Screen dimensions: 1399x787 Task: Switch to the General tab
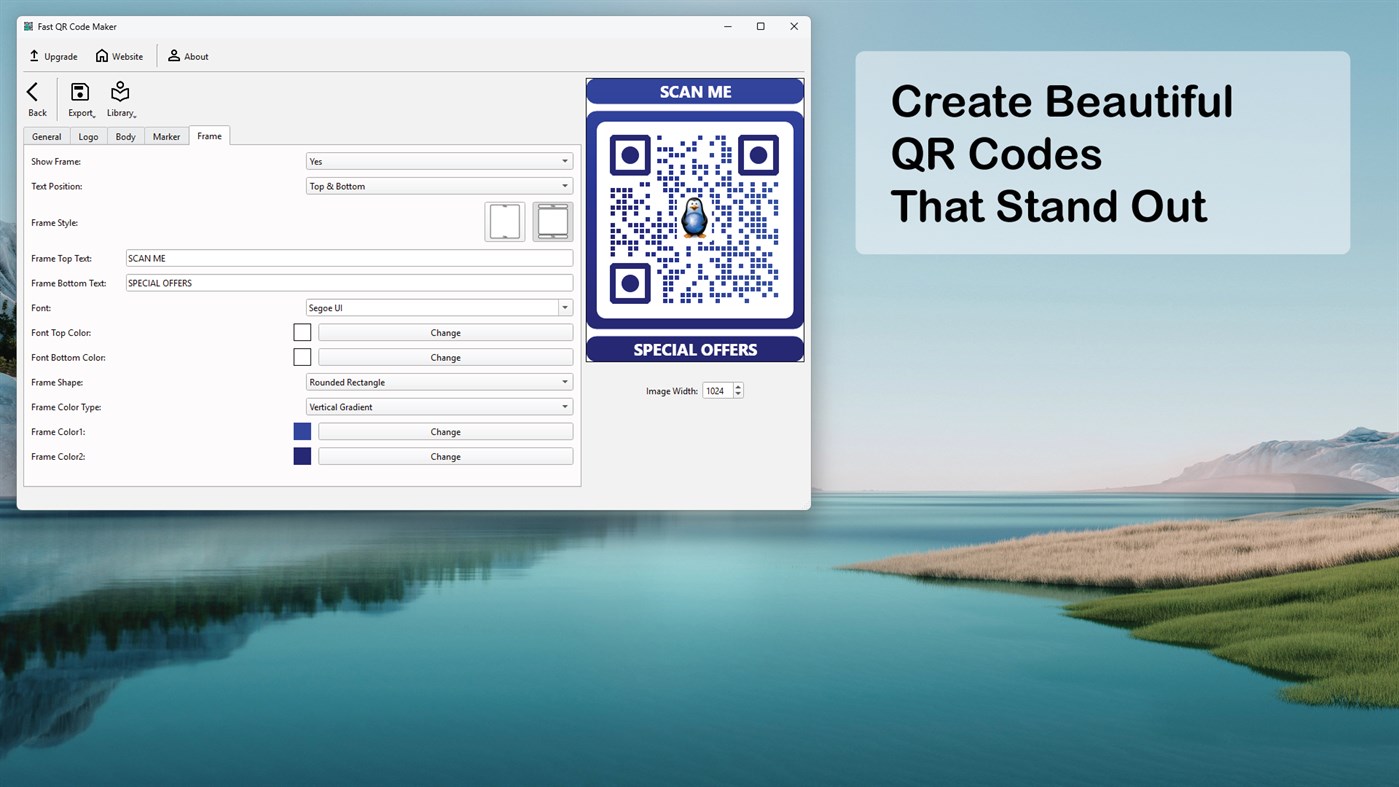click(46, 136)
